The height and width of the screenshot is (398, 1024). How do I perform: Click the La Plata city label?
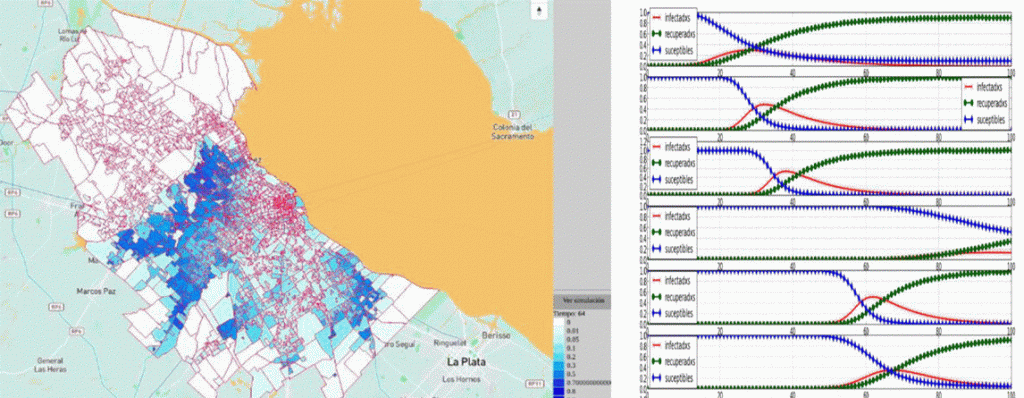click(466, 361)
